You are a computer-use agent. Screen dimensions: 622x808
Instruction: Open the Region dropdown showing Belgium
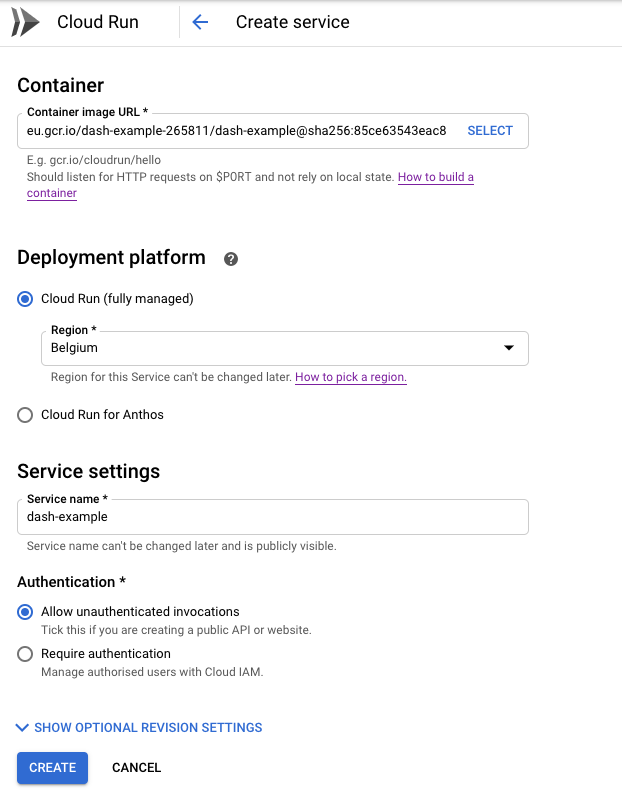pos(284,348)
